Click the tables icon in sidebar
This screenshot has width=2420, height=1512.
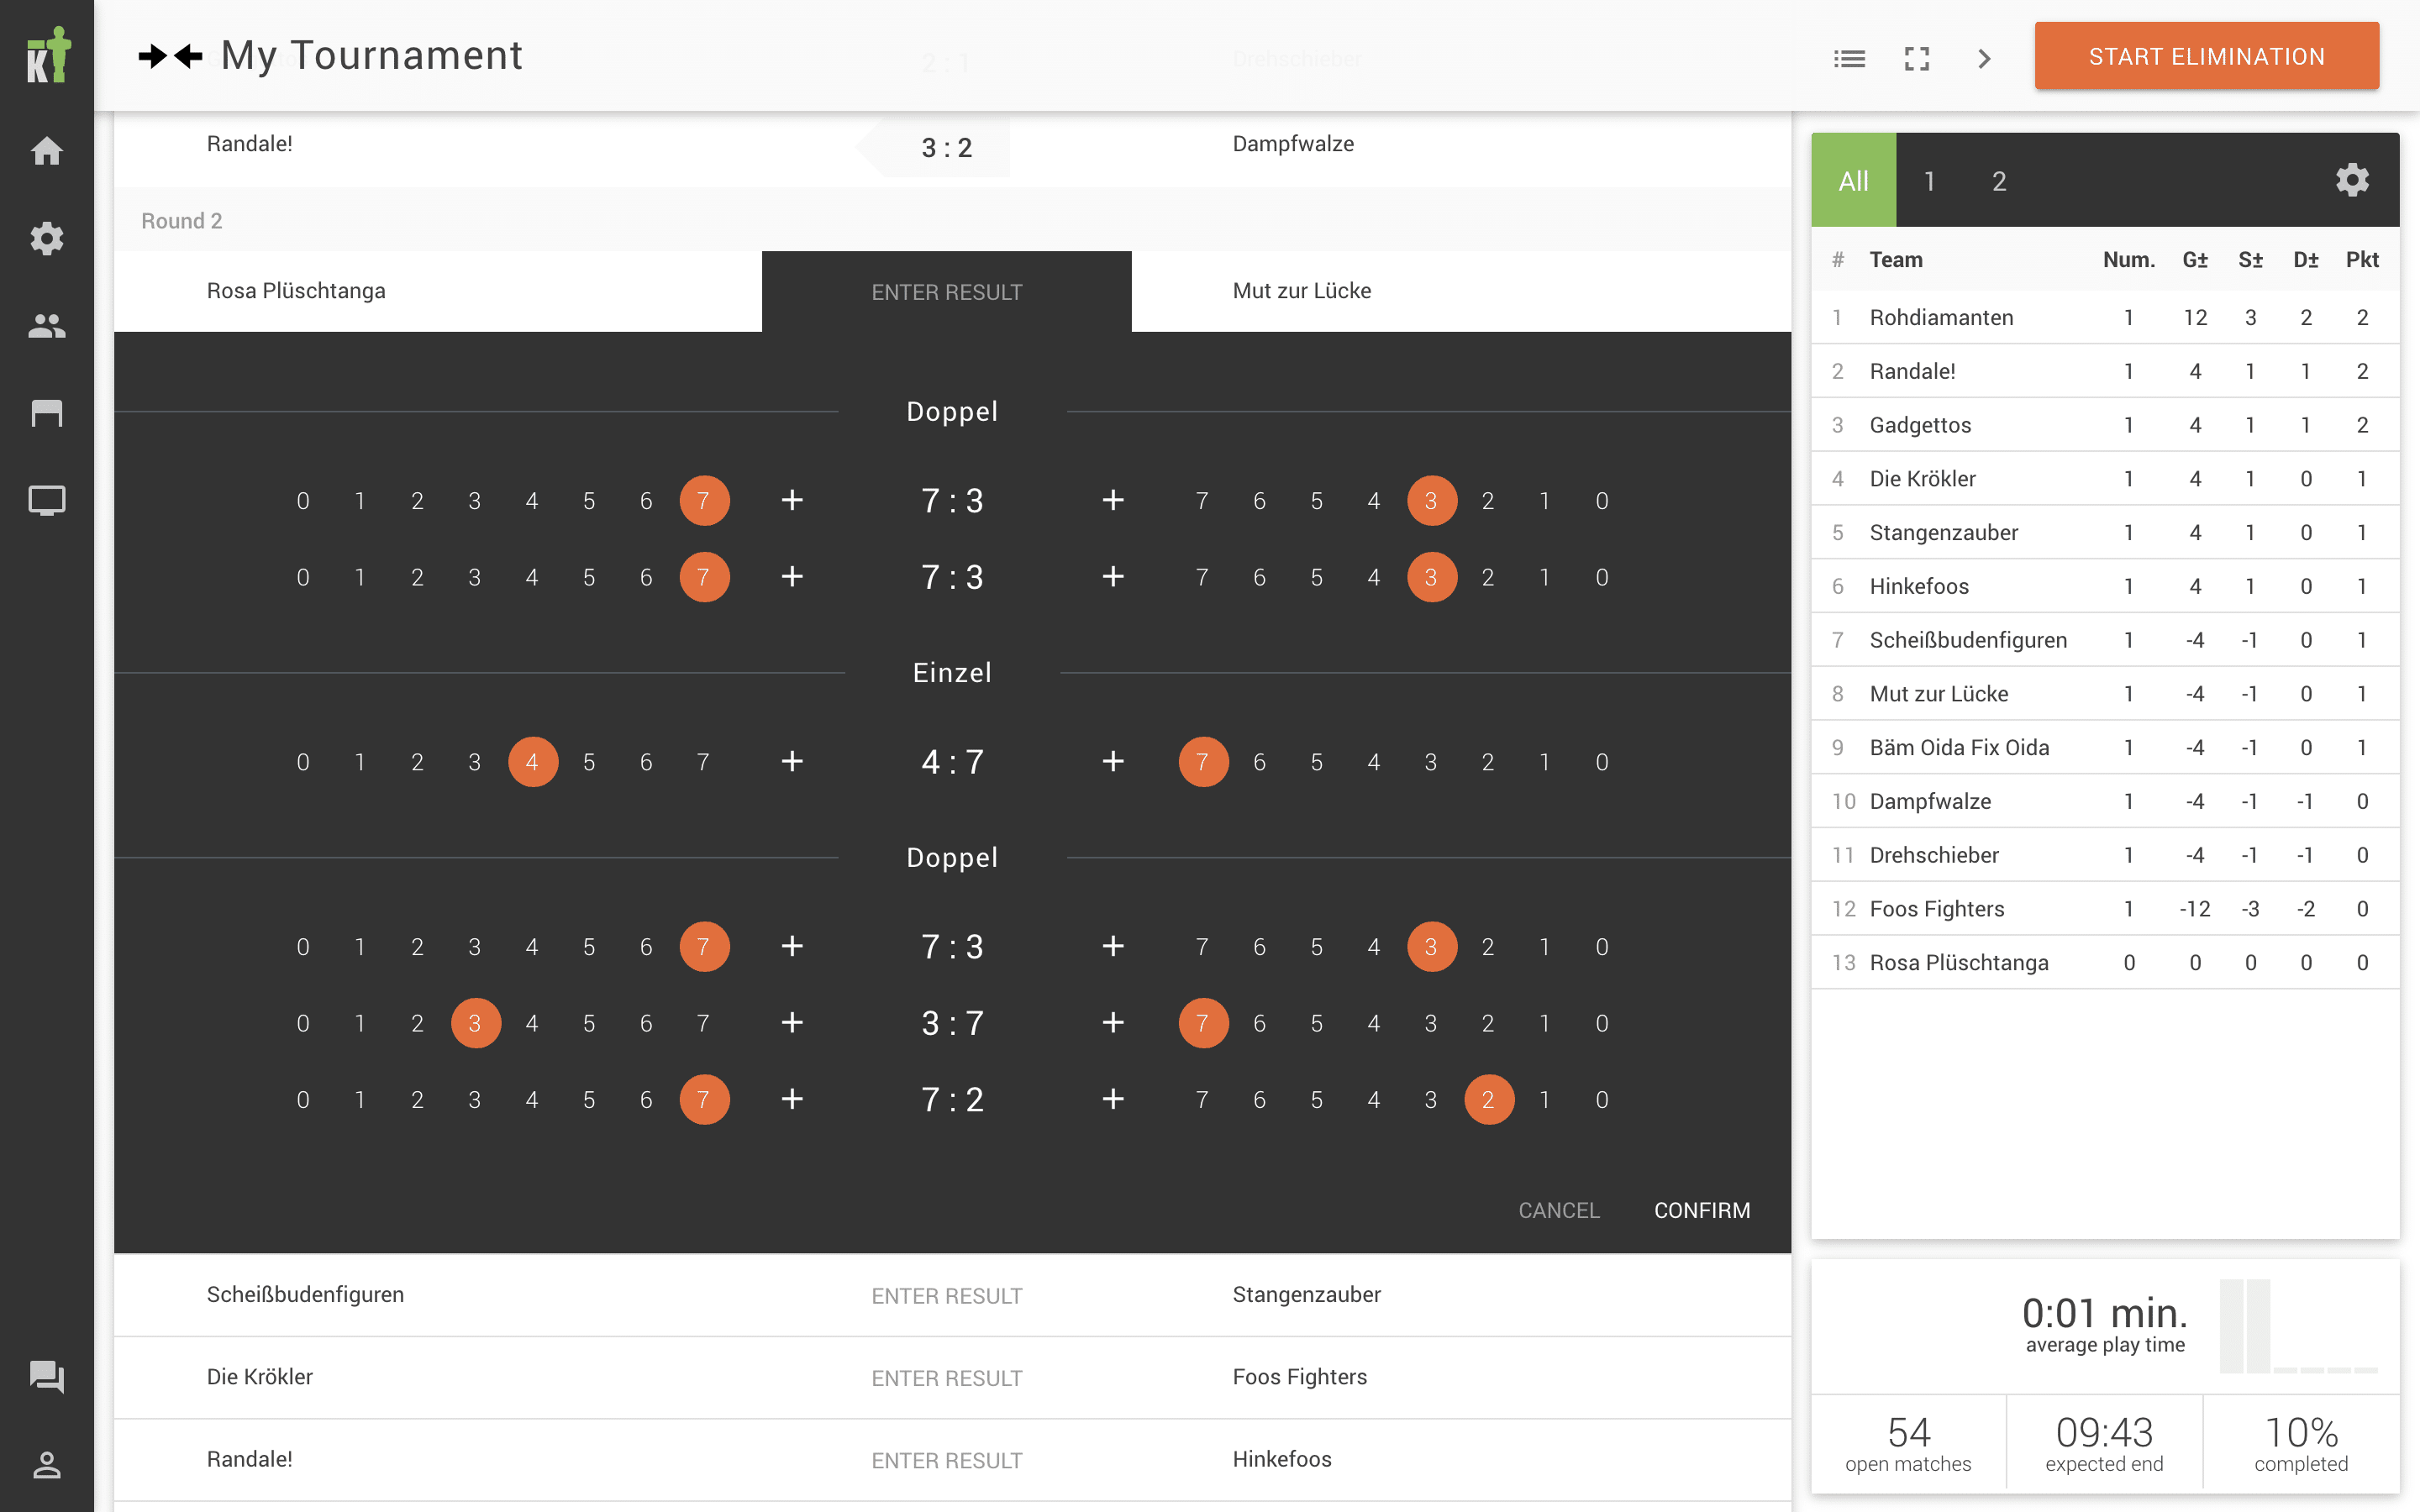(x=47, y=413)
